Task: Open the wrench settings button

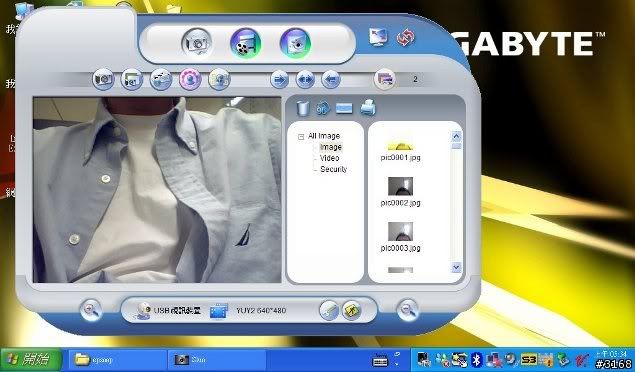Action: pos(329,311)
